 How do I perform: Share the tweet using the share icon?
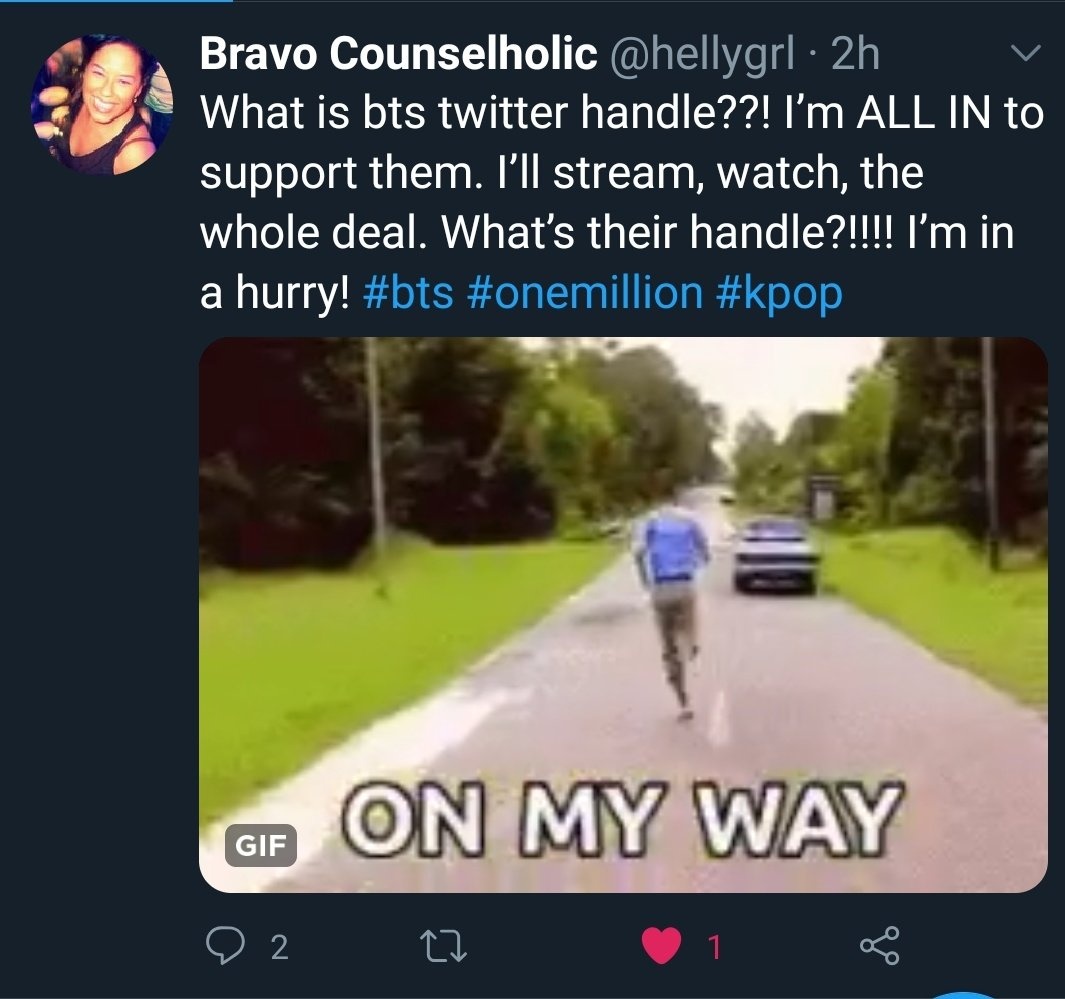880,945
